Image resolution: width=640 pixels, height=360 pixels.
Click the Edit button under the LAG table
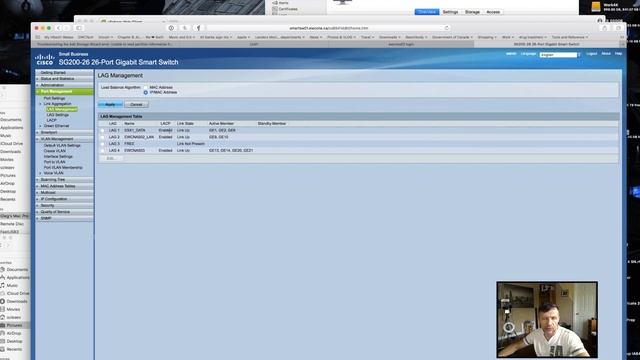(111, 158)
